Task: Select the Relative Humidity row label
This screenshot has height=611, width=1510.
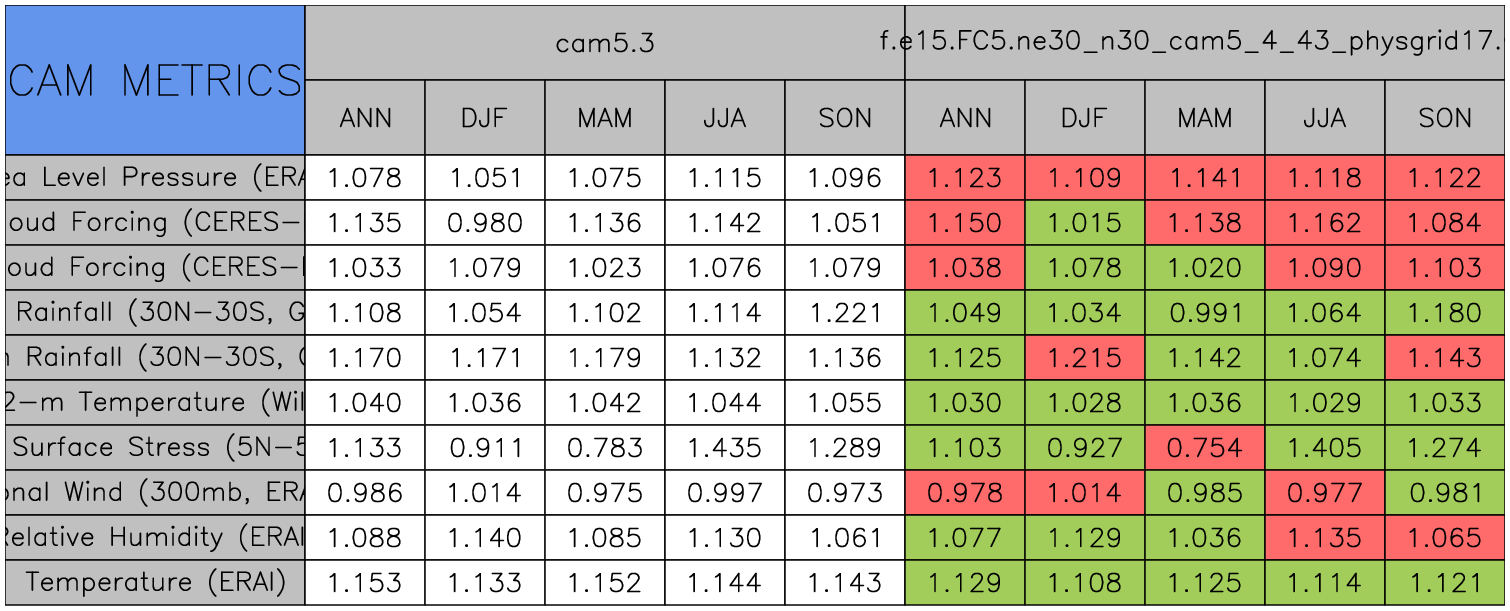Action: 155,538
